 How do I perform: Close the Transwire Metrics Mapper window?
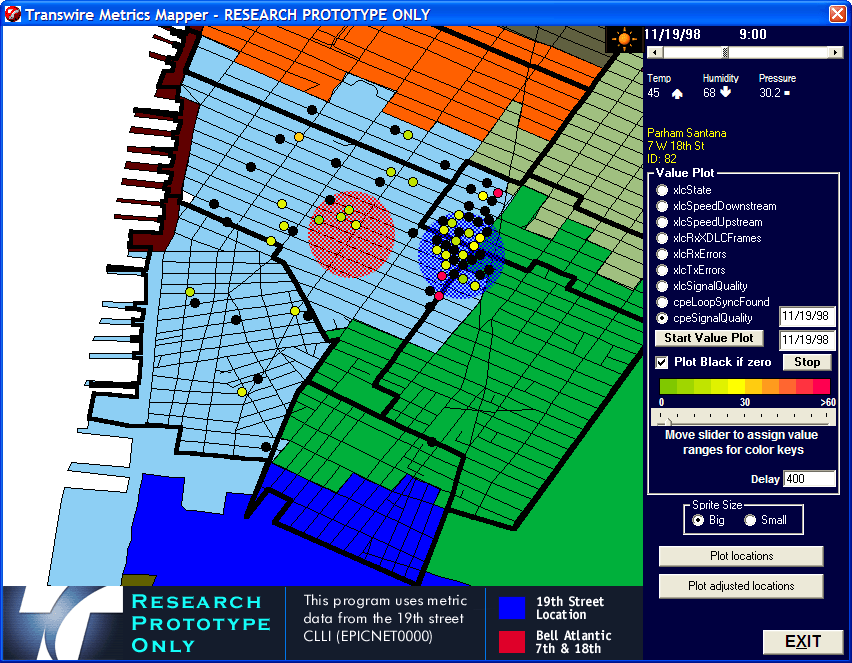pos(837,14)
